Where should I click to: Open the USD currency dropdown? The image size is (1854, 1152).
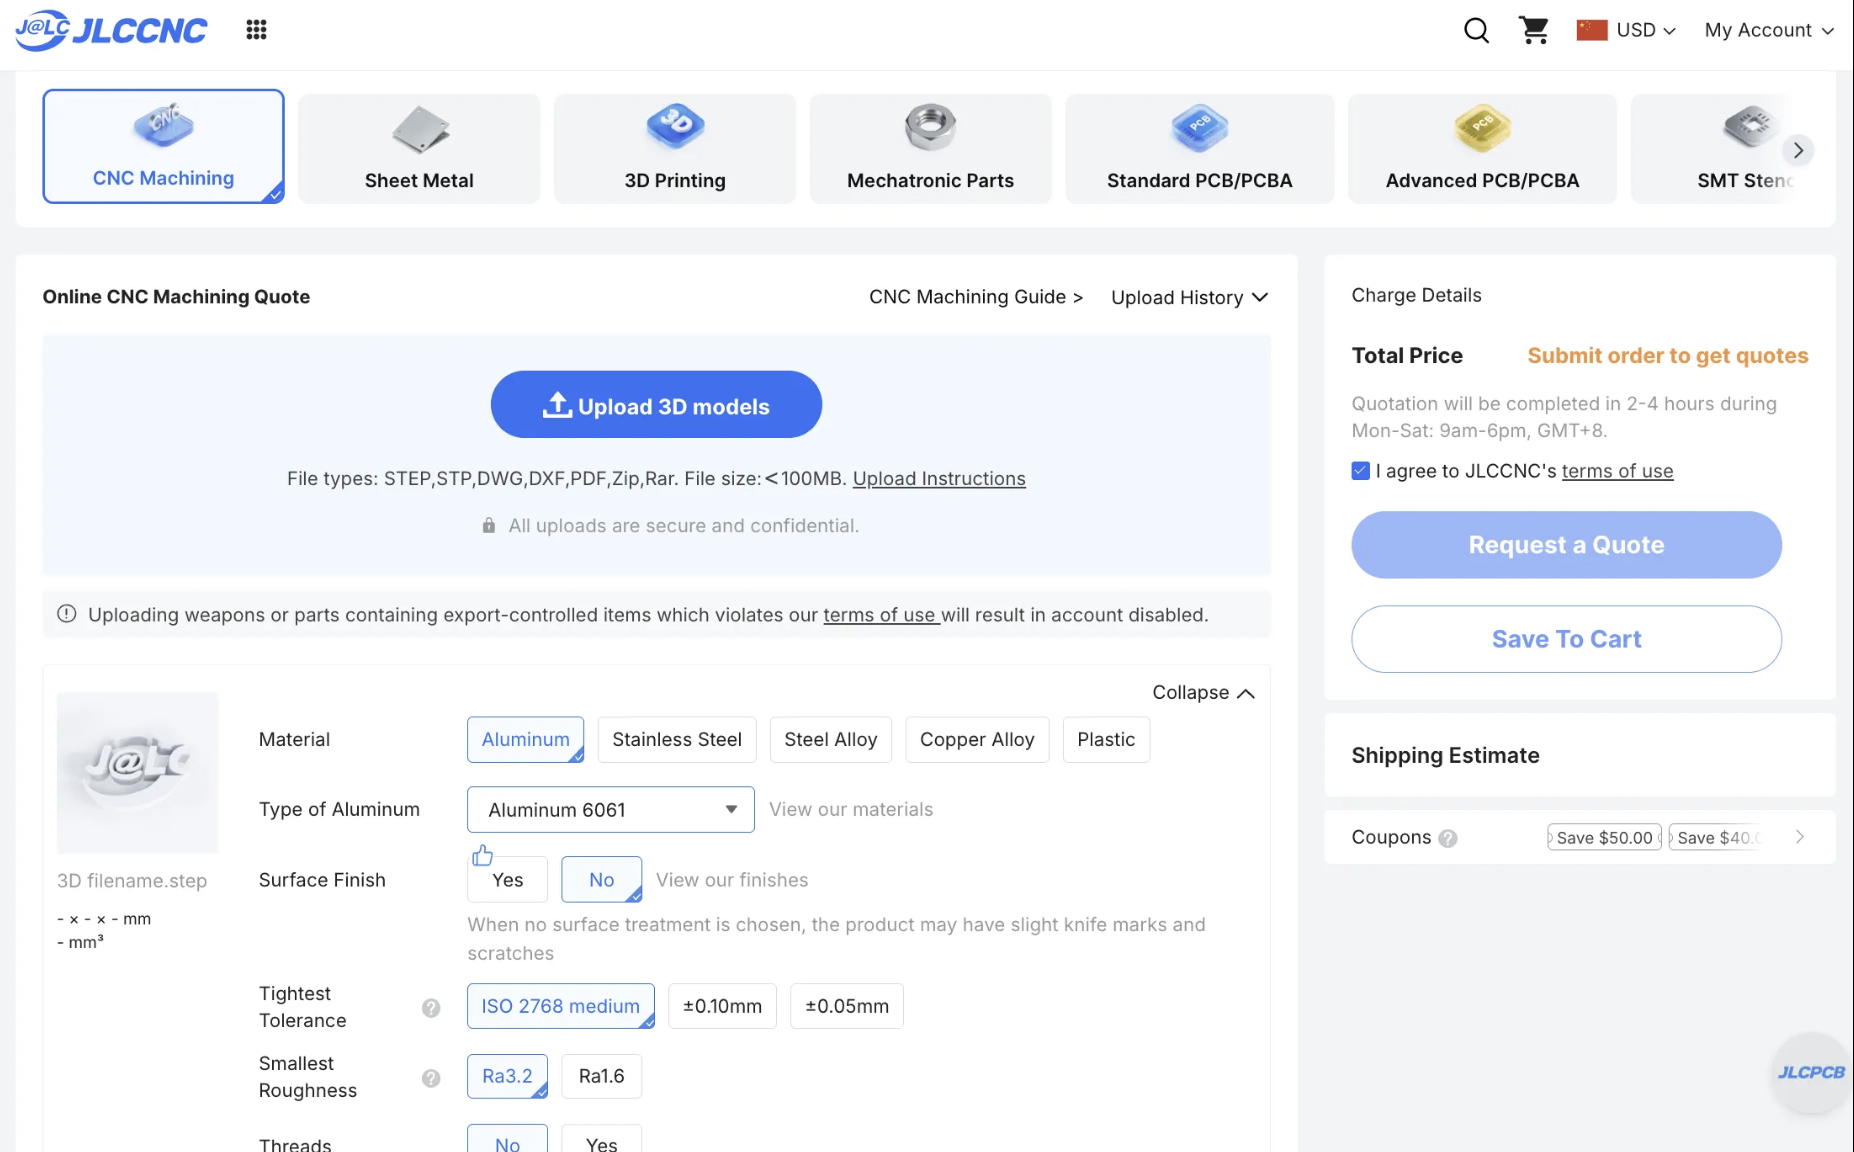(x=1646, y=30)
